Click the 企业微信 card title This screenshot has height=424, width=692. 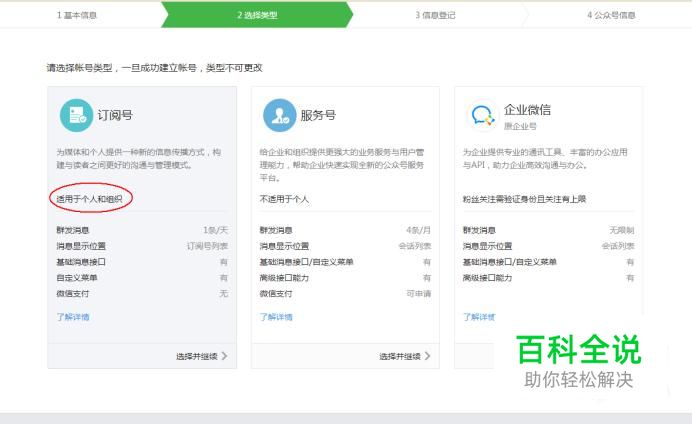tap(527, 109)
